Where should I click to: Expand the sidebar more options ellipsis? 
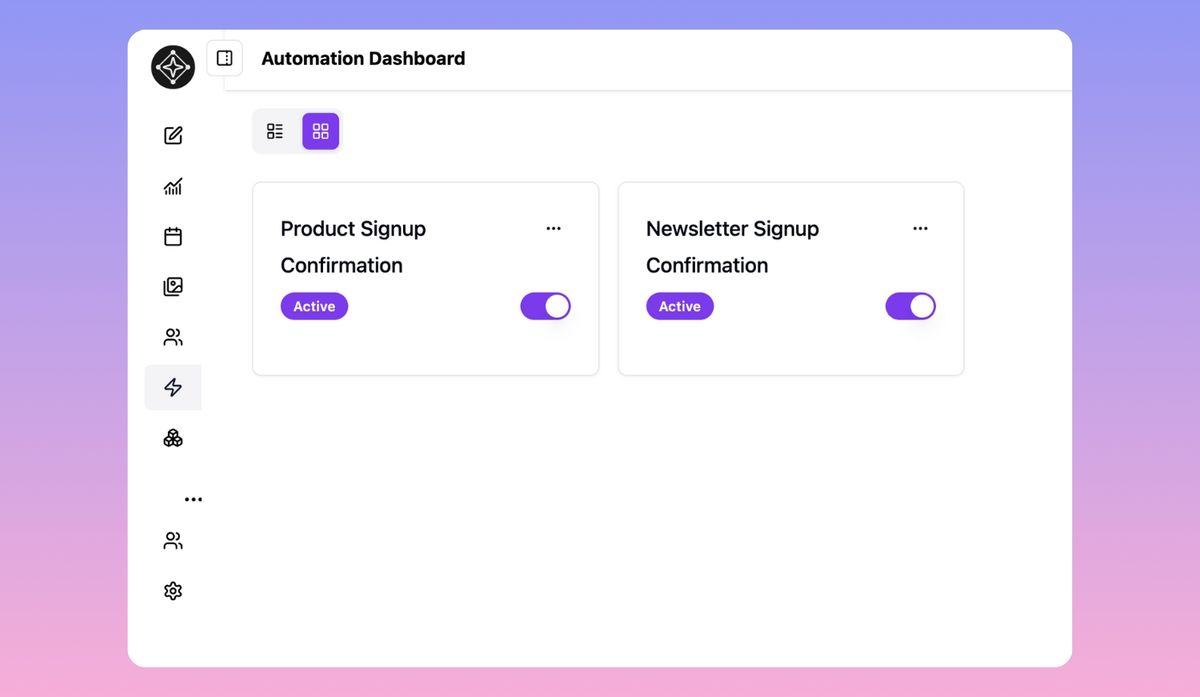(193, 499)
